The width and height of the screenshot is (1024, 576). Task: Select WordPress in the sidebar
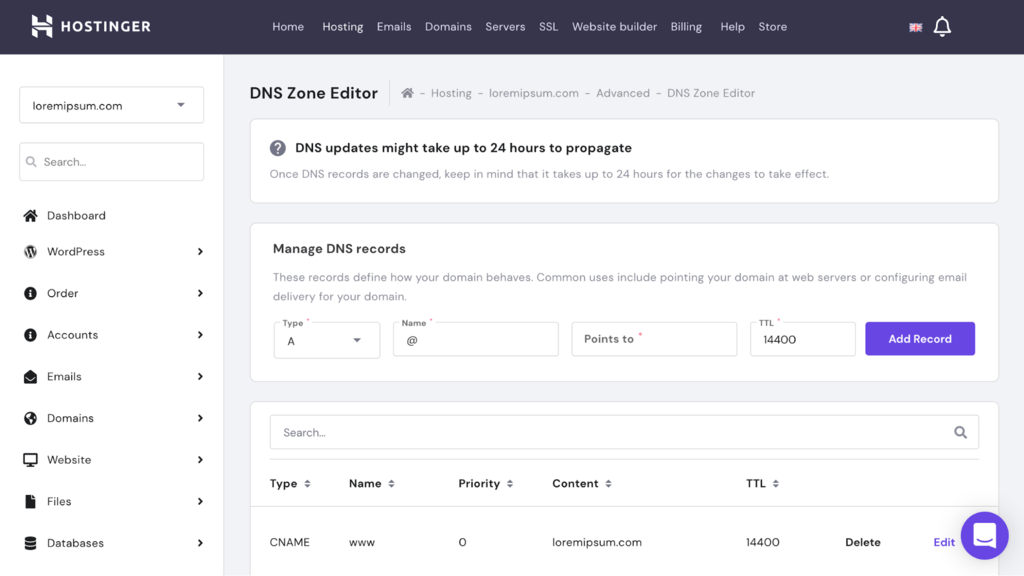74,251
